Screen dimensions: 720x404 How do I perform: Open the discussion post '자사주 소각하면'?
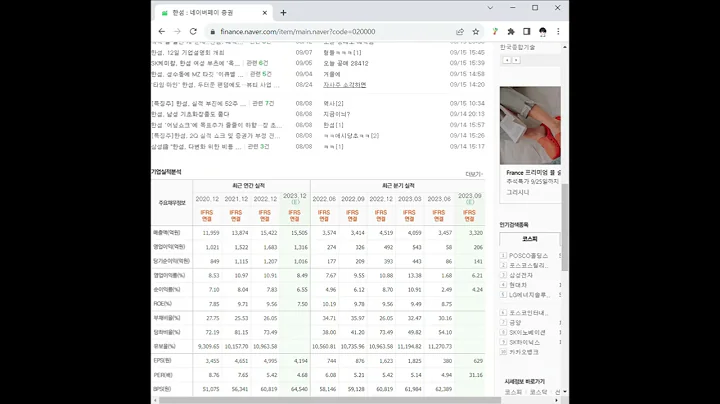coord(344,85)
